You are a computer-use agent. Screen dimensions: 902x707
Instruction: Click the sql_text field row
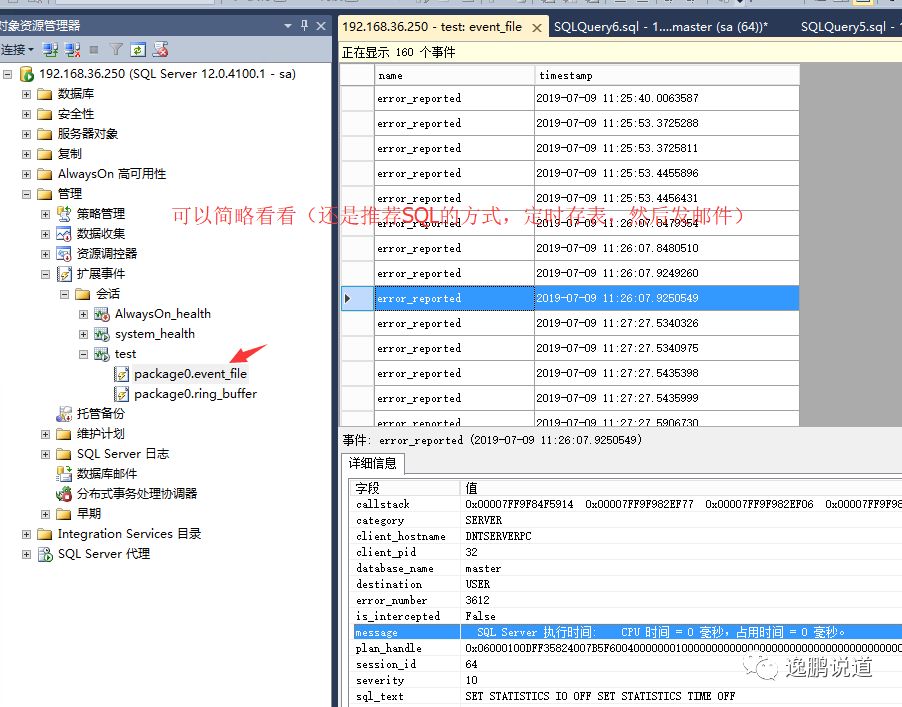[x=627, y=696]
